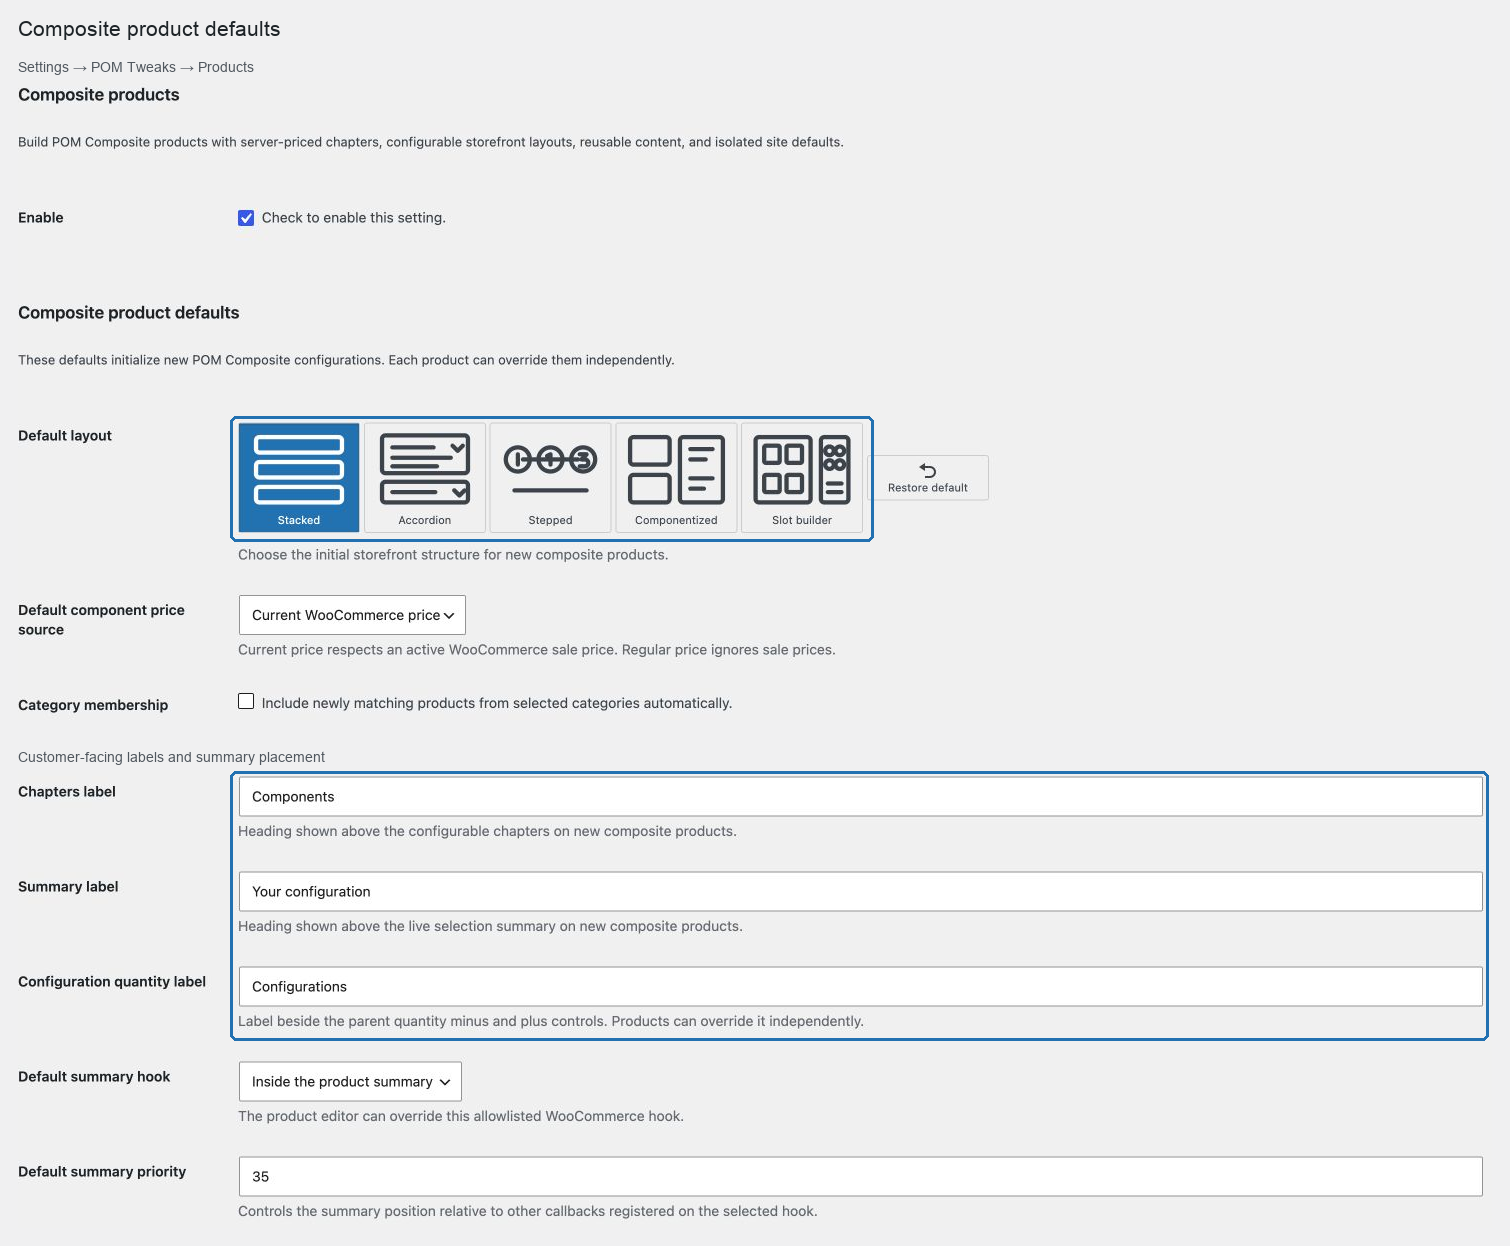
Task: Click 'Current price respects an active' help text
Action: [537, 650]
